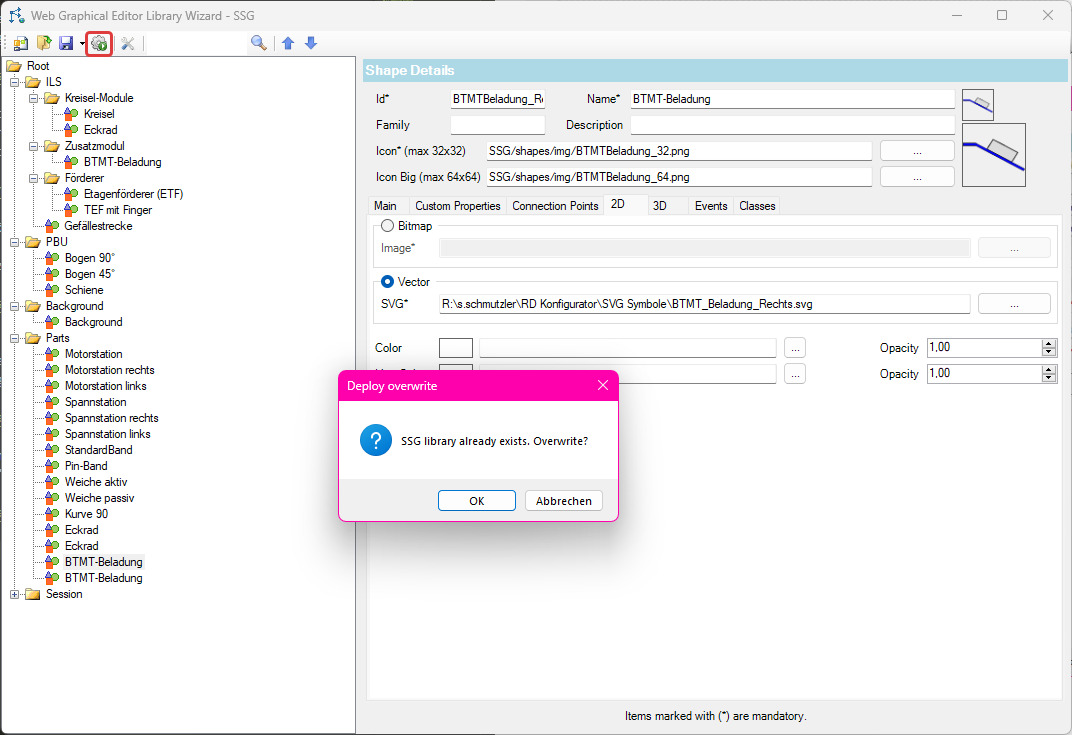Screen dimensions: 1072x735
Task: Select the Bitmap radio button
Action: point(388,226)
